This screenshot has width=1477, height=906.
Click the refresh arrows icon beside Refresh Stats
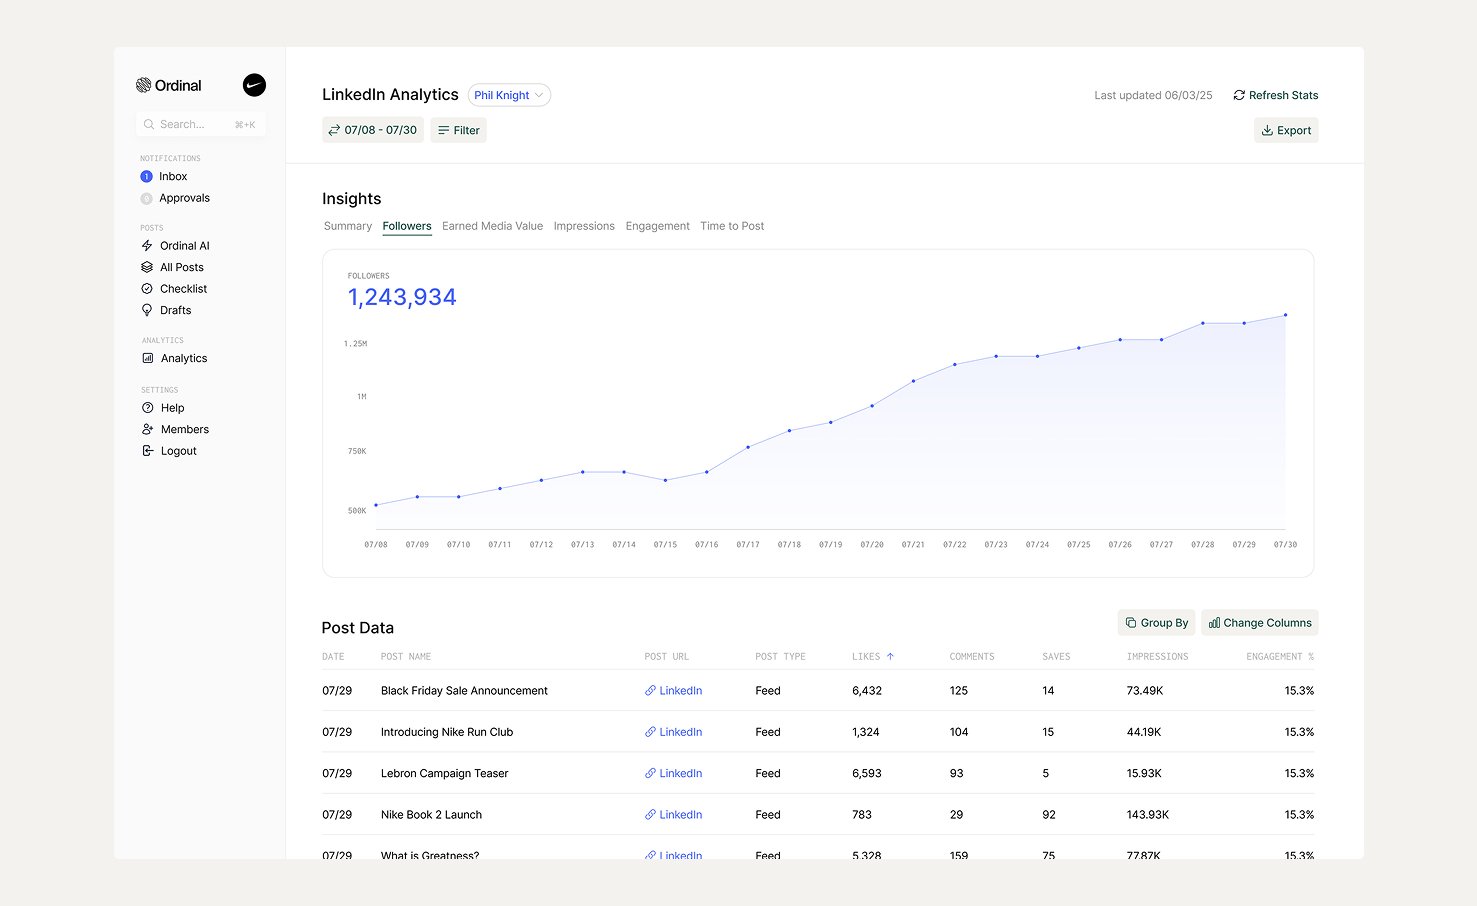click(x=1239, y=95)
